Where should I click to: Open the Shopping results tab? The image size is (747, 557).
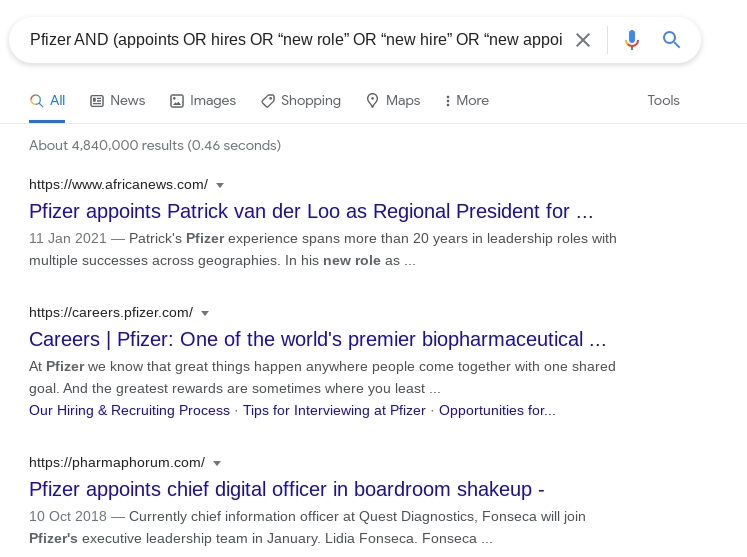[x=301, y=100]
